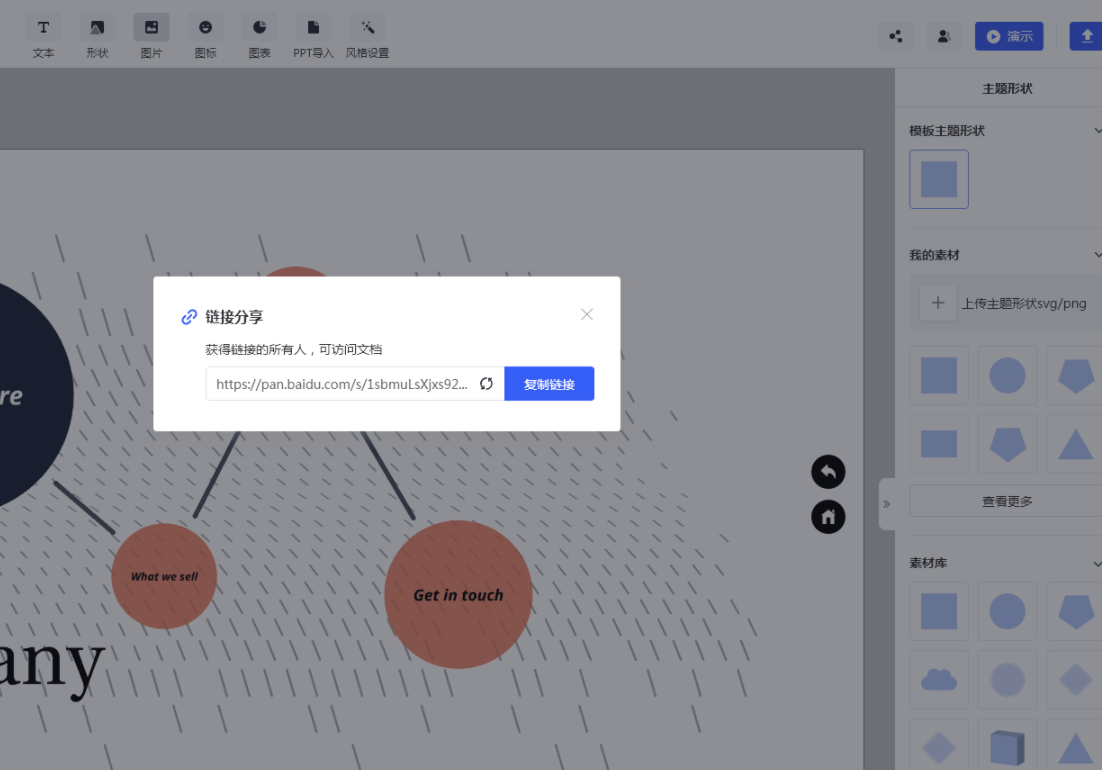Choose rectangle in 我的素材

[939, 443]
